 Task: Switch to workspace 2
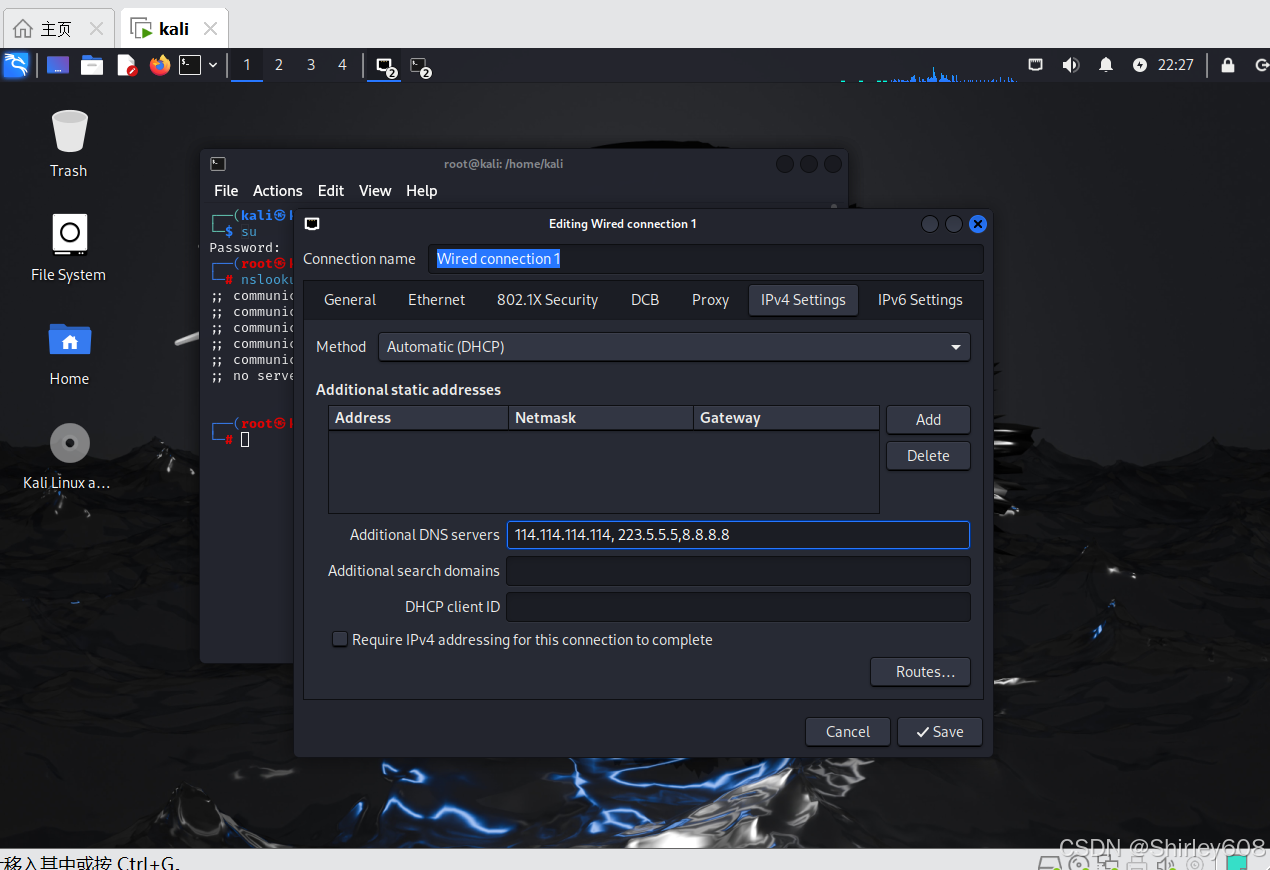click(x=279, y=65)
